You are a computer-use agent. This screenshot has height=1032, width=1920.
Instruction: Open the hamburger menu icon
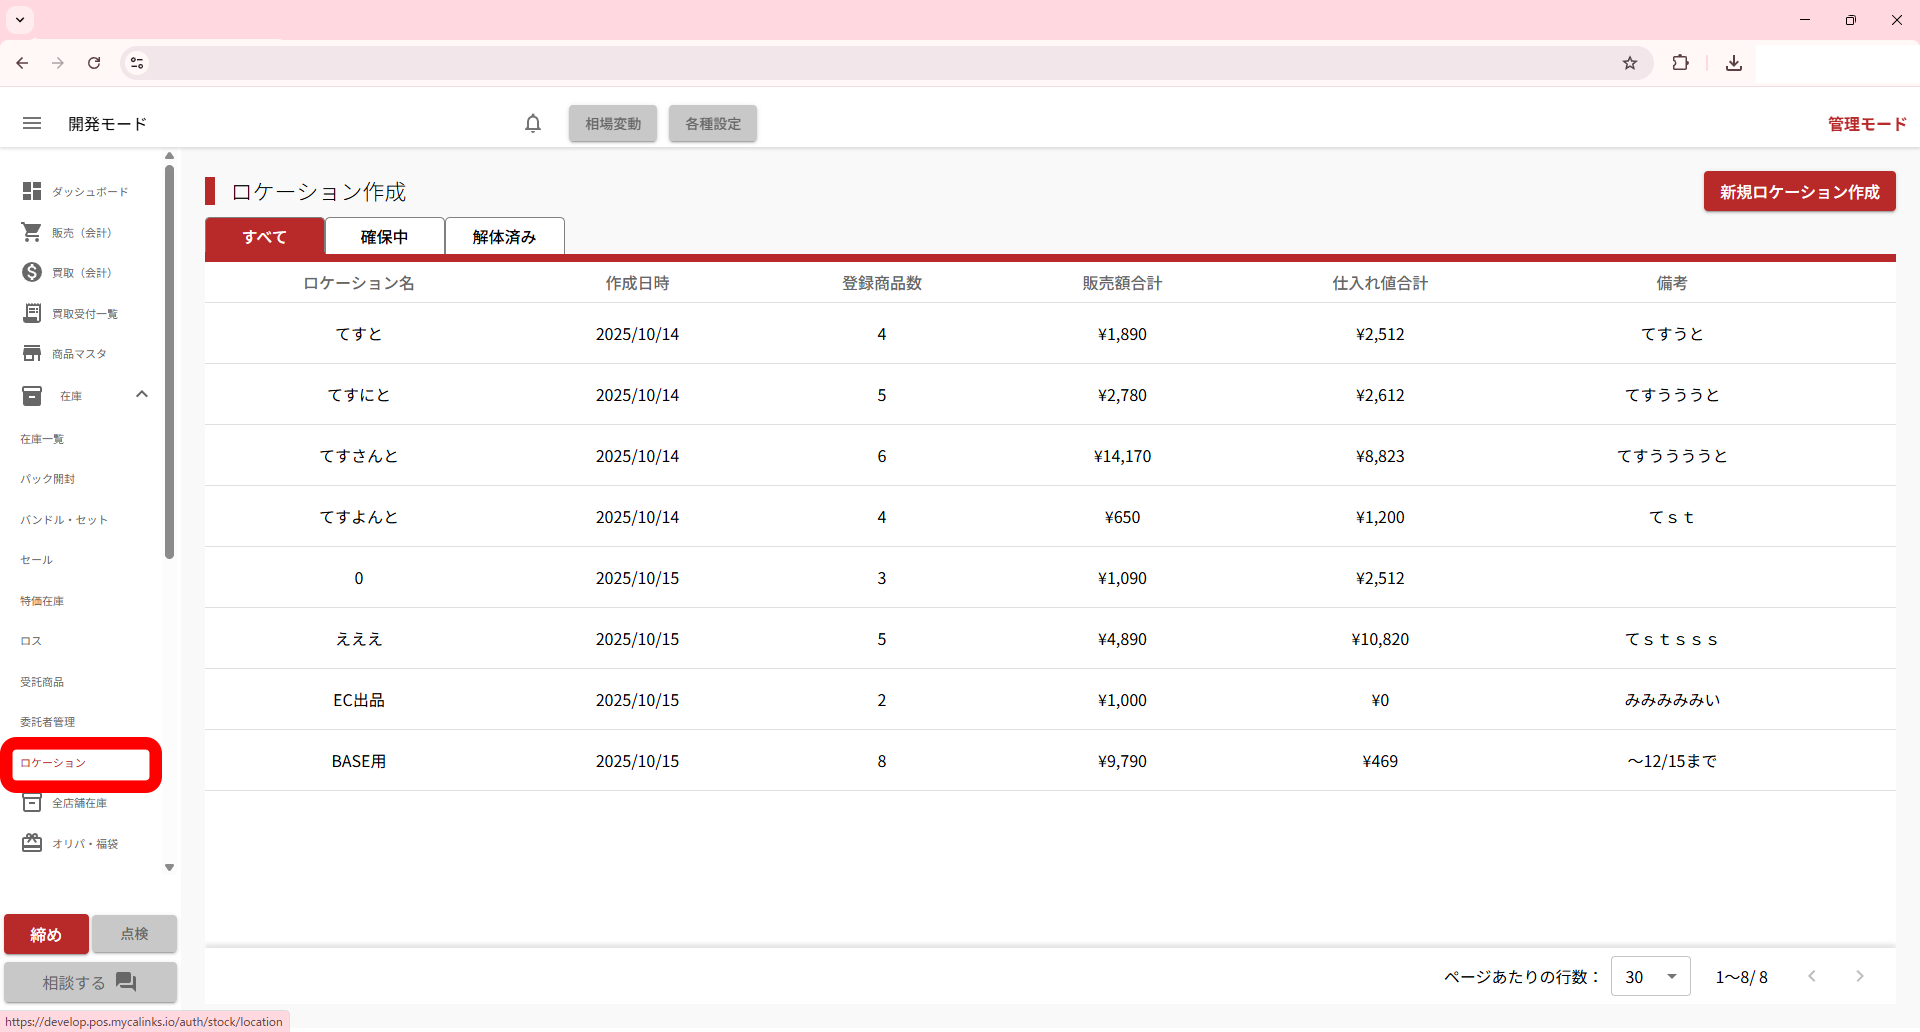32,123
